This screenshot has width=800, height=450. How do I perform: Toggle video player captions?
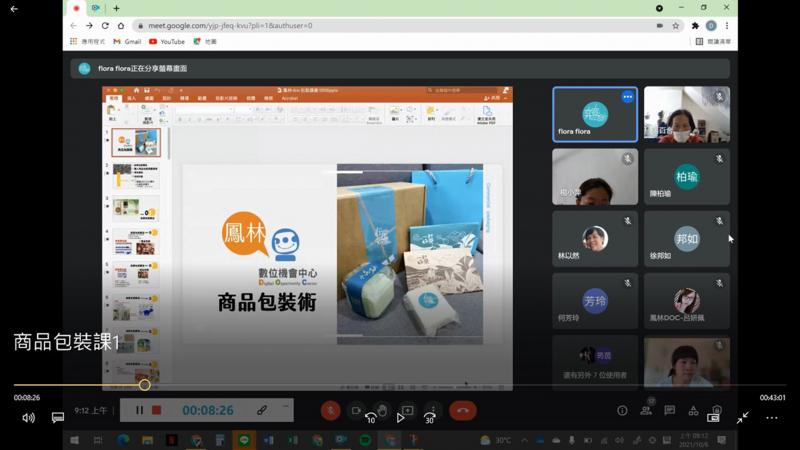58,418
